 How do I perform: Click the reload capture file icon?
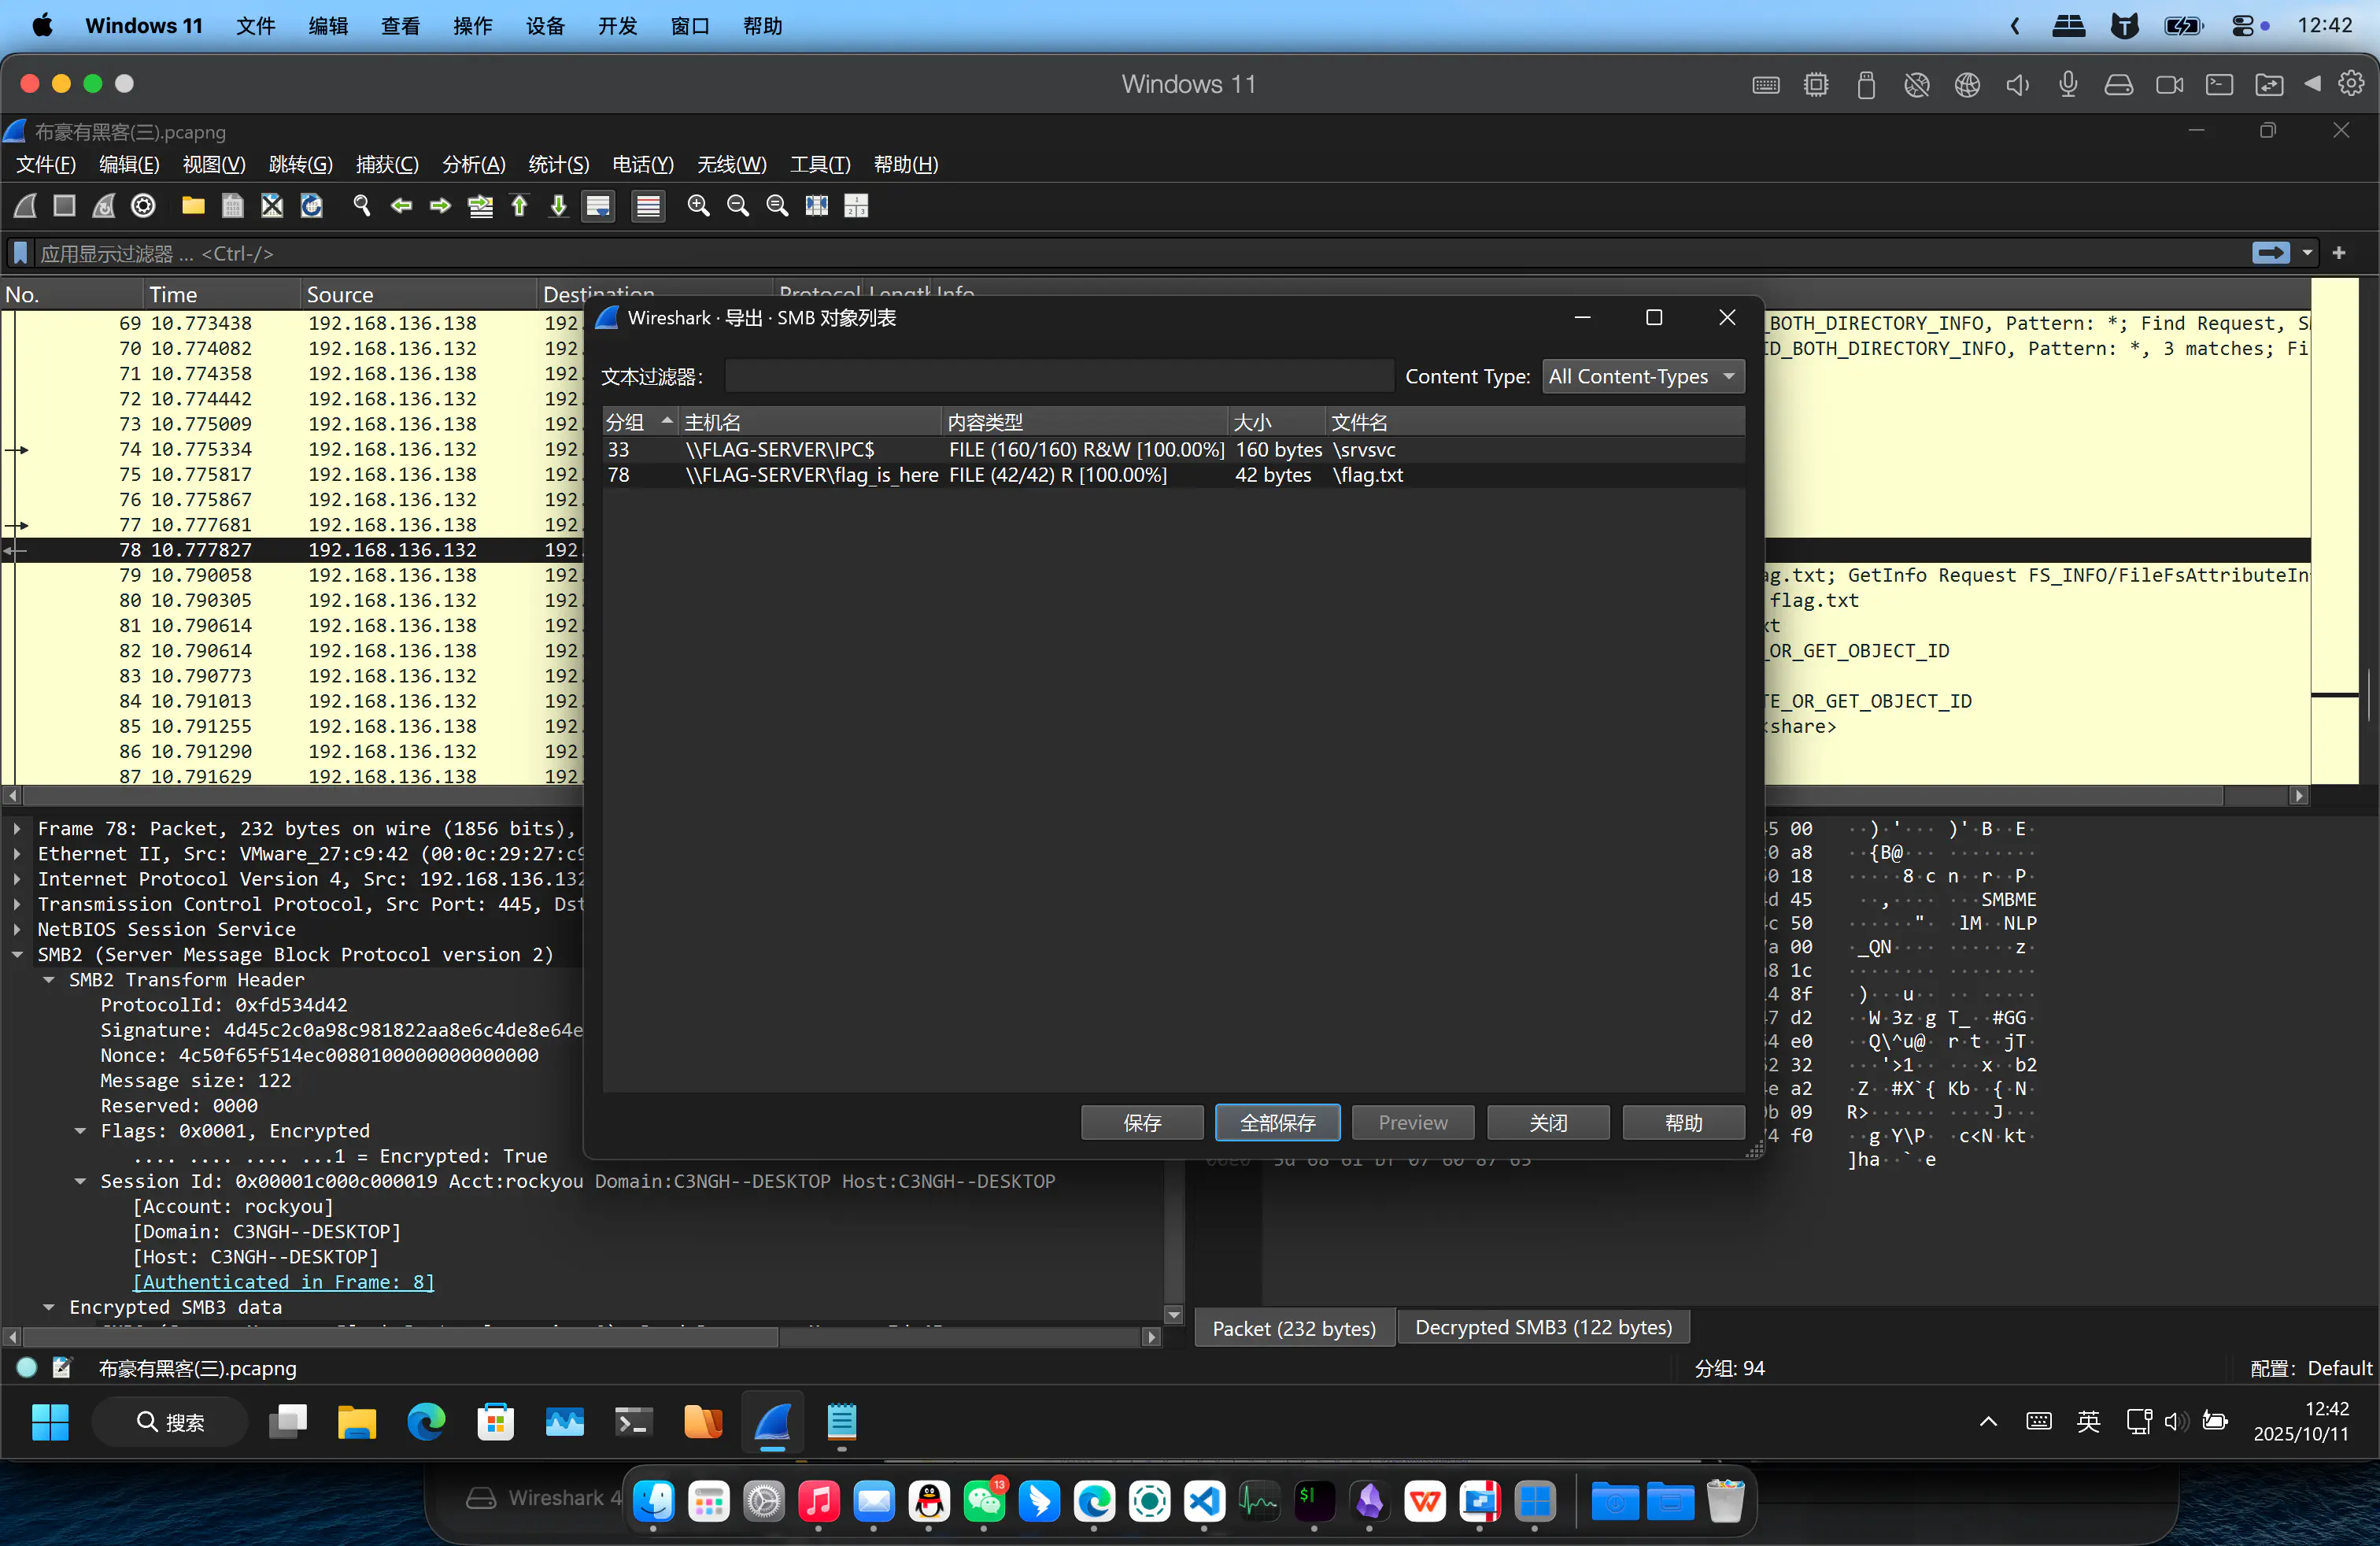coord(312,206)
